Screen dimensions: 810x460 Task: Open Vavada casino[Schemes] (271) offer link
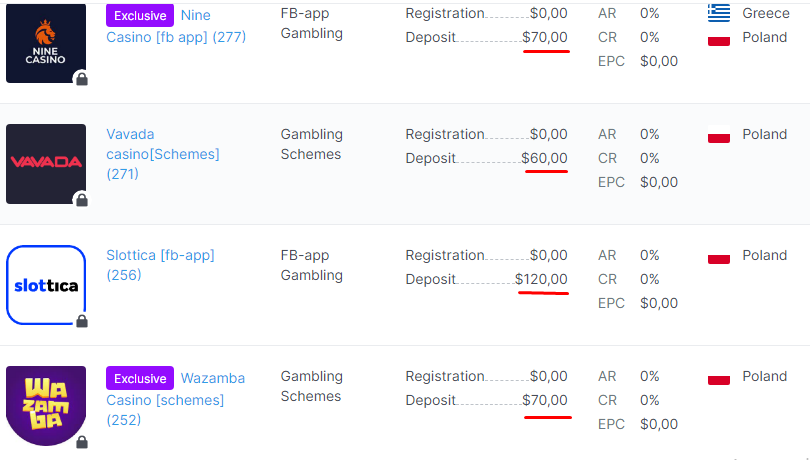pos(163,154)
